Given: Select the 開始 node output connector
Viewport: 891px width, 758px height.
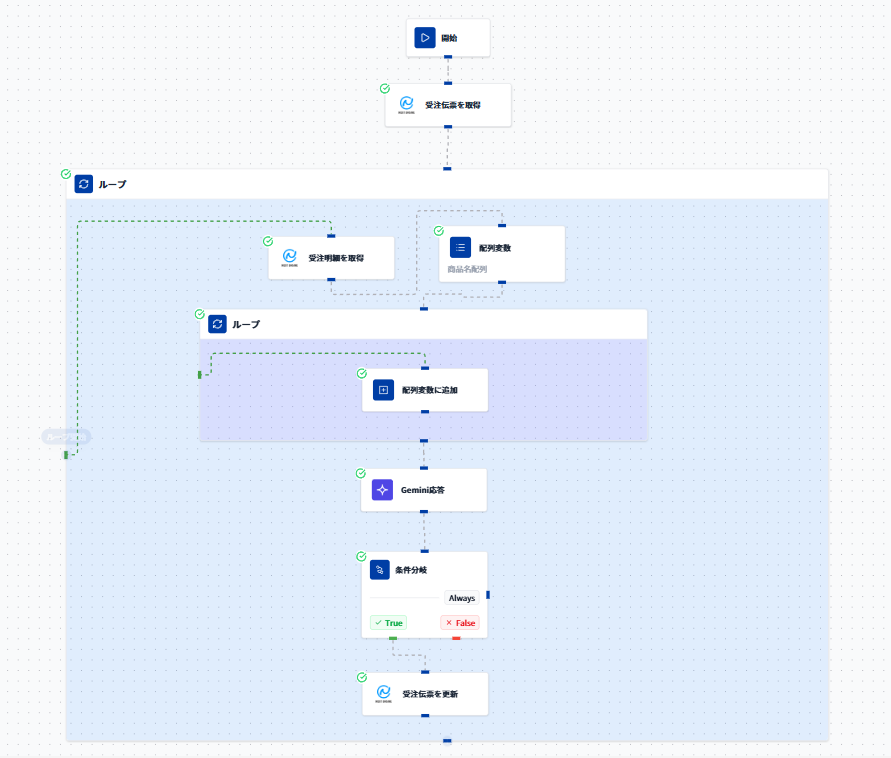Looking at the screenshot, I should pyautogui.click(x=448, y=57).
